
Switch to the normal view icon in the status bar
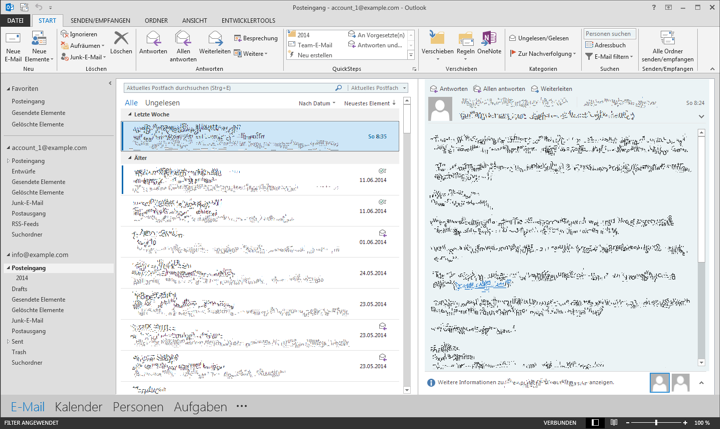595,423
